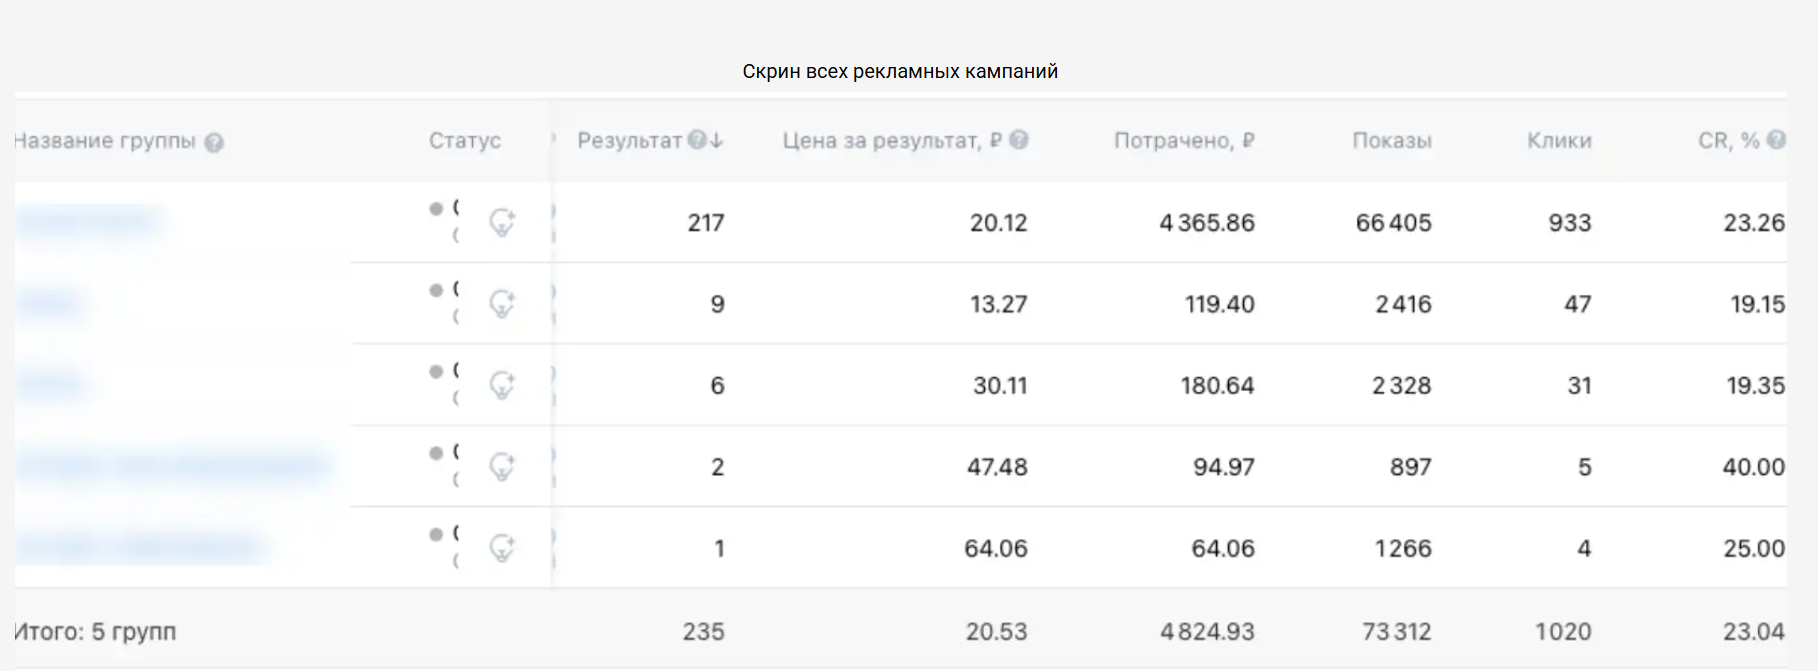Click impressions value 2 328
Image resolution: width=1818 pixels, height=671 pixels.
click(x=1401, y=386)
